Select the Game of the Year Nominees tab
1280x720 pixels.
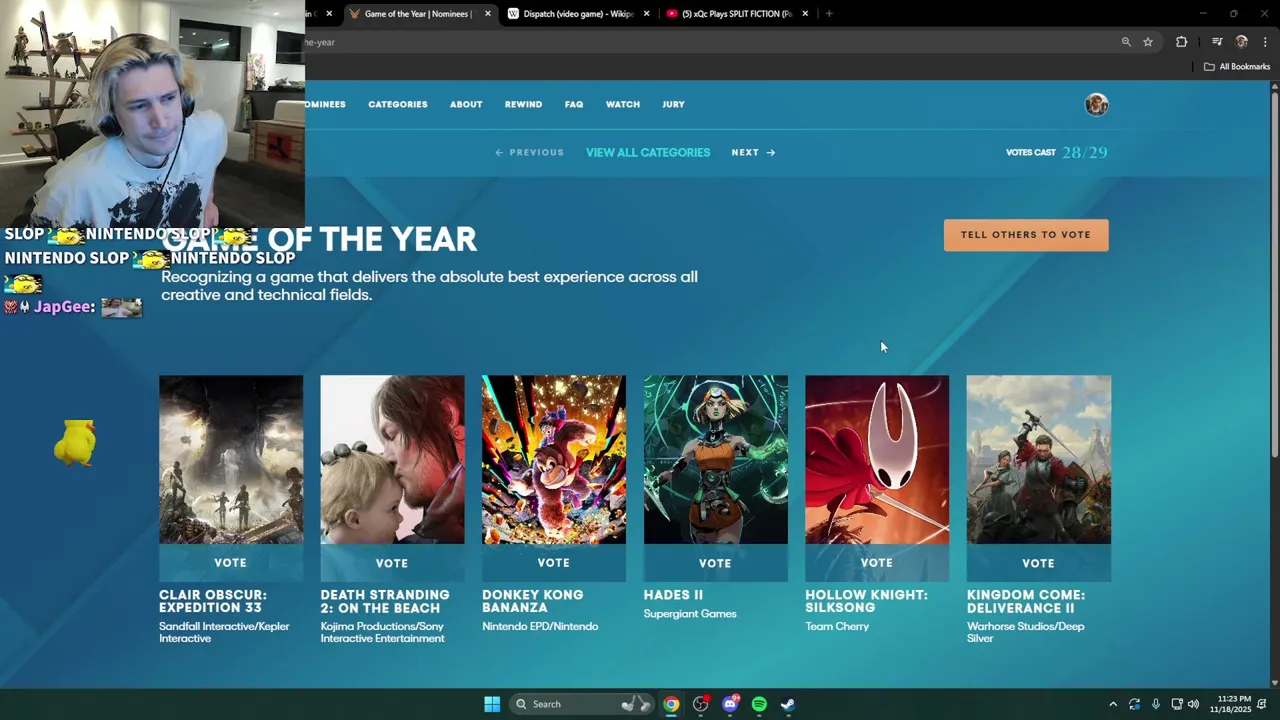coord(420,14)
